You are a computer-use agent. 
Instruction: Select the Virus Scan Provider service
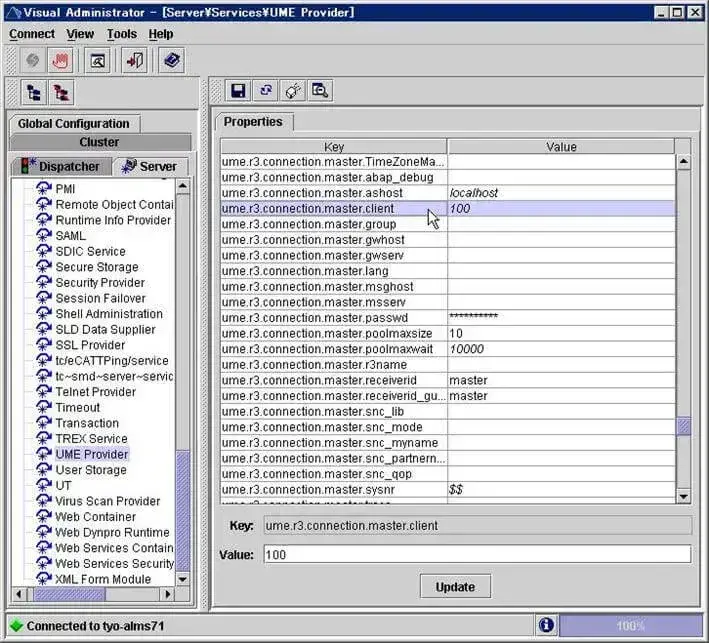tap(108, 501)
